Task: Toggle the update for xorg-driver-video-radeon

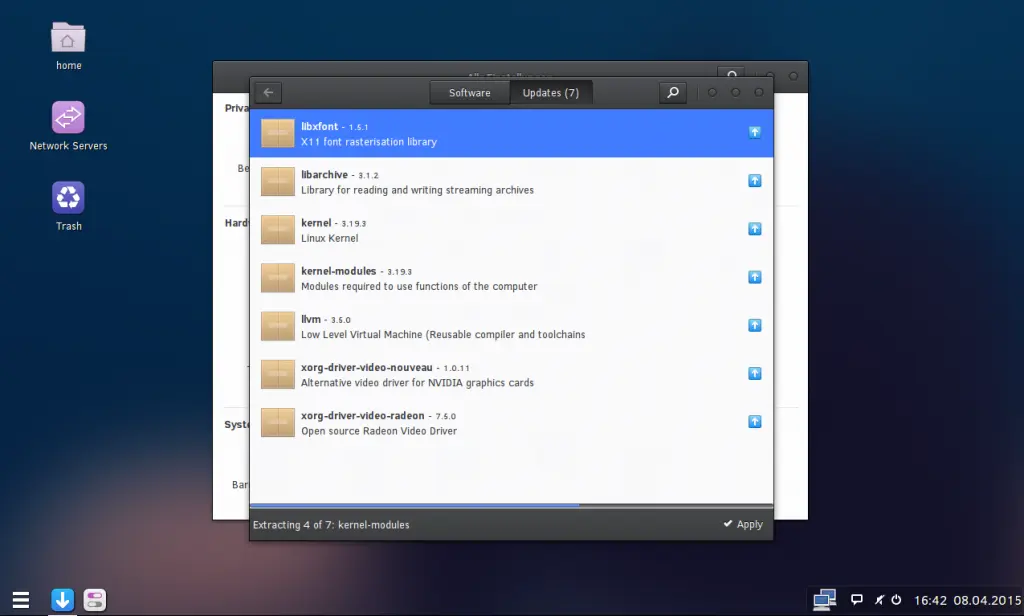Action: (x=755, y=421)
